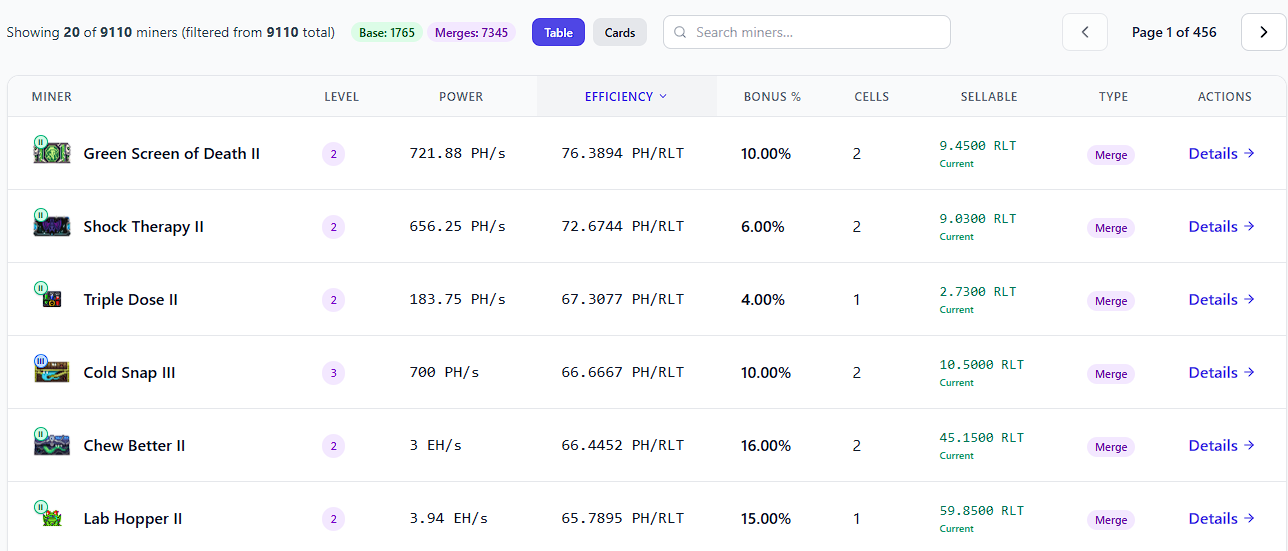Click the 183.75 PH/s power value
This screenshot has height=551, width=1288.
pos(458,299)
